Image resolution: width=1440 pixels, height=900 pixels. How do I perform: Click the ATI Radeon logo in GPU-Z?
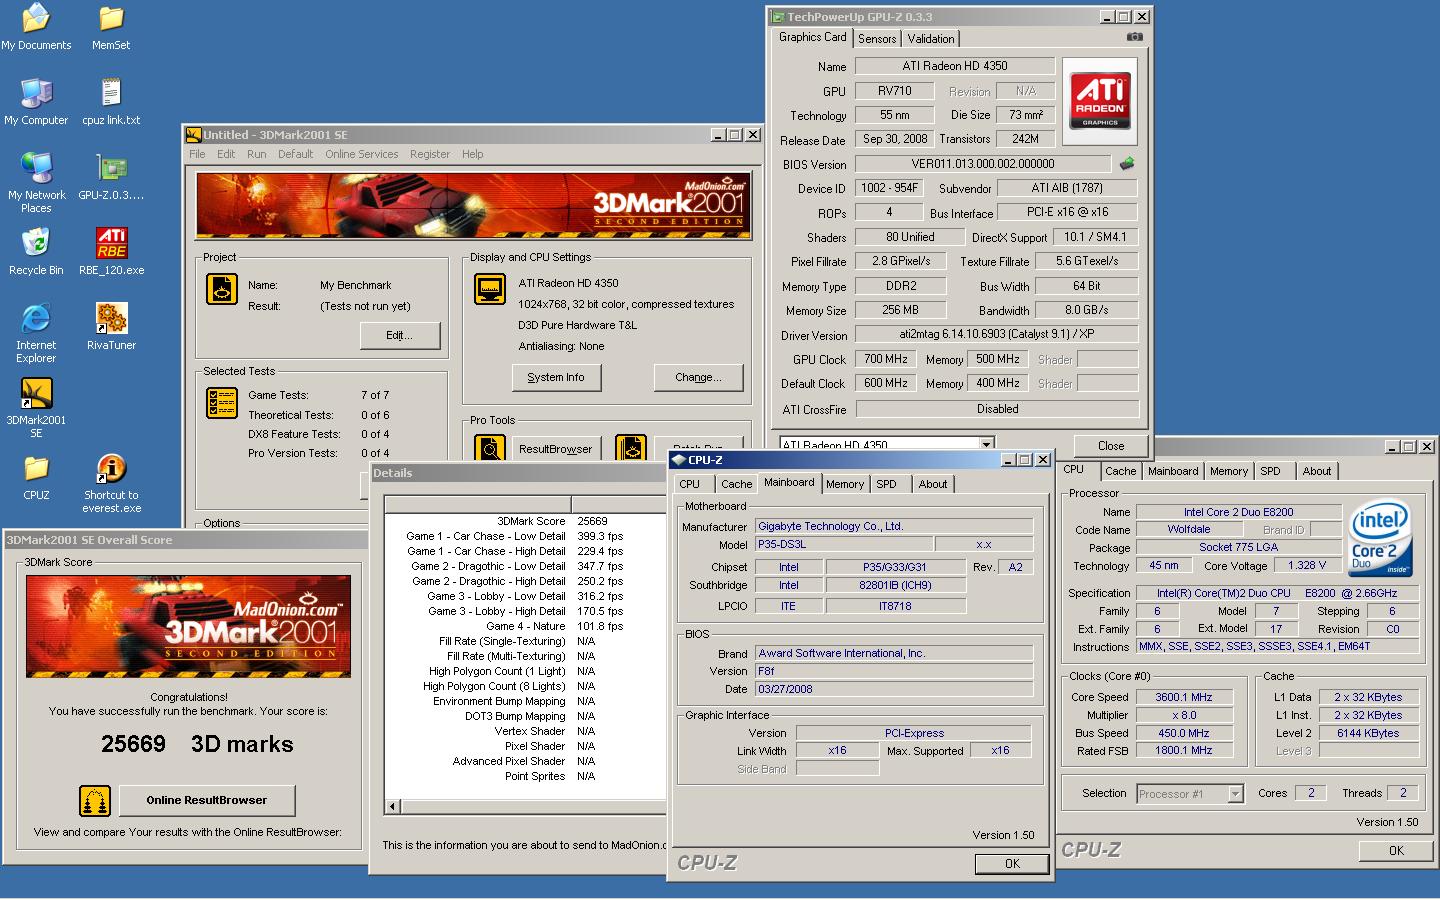[x=1100, y=101]
